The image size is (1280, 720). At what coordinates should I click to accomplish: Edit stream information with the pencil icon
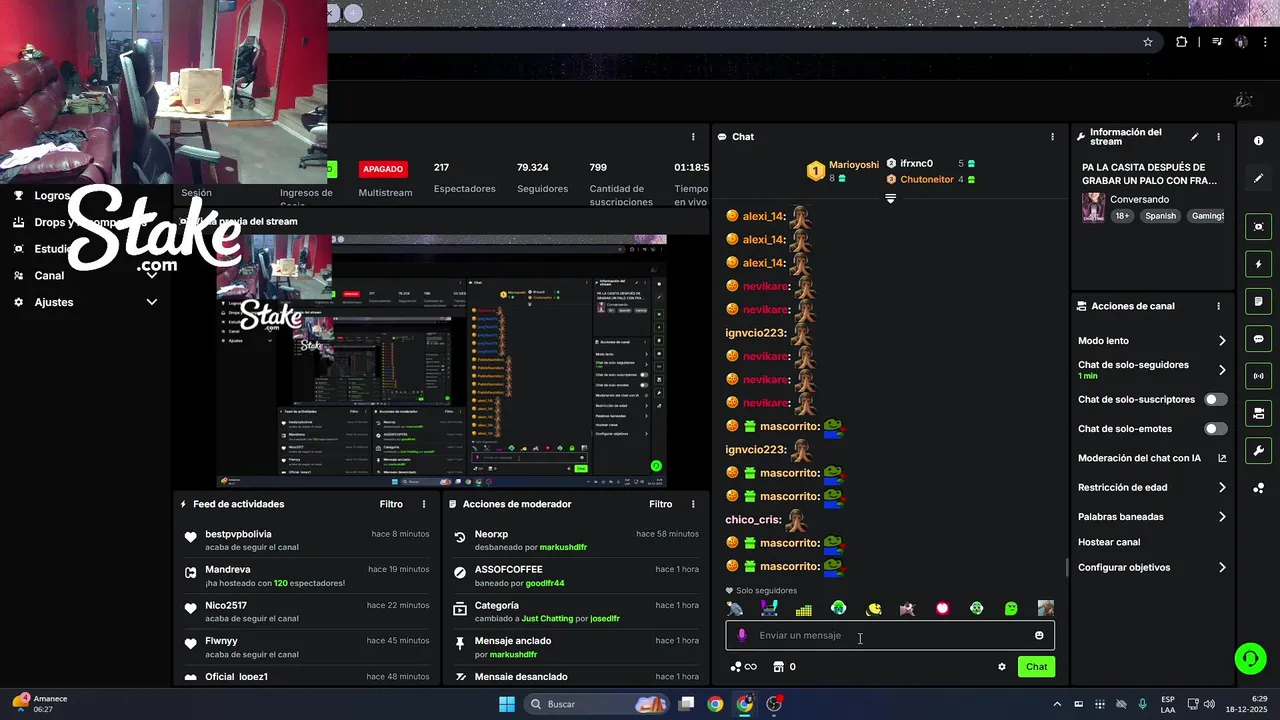click(1194, 137)
